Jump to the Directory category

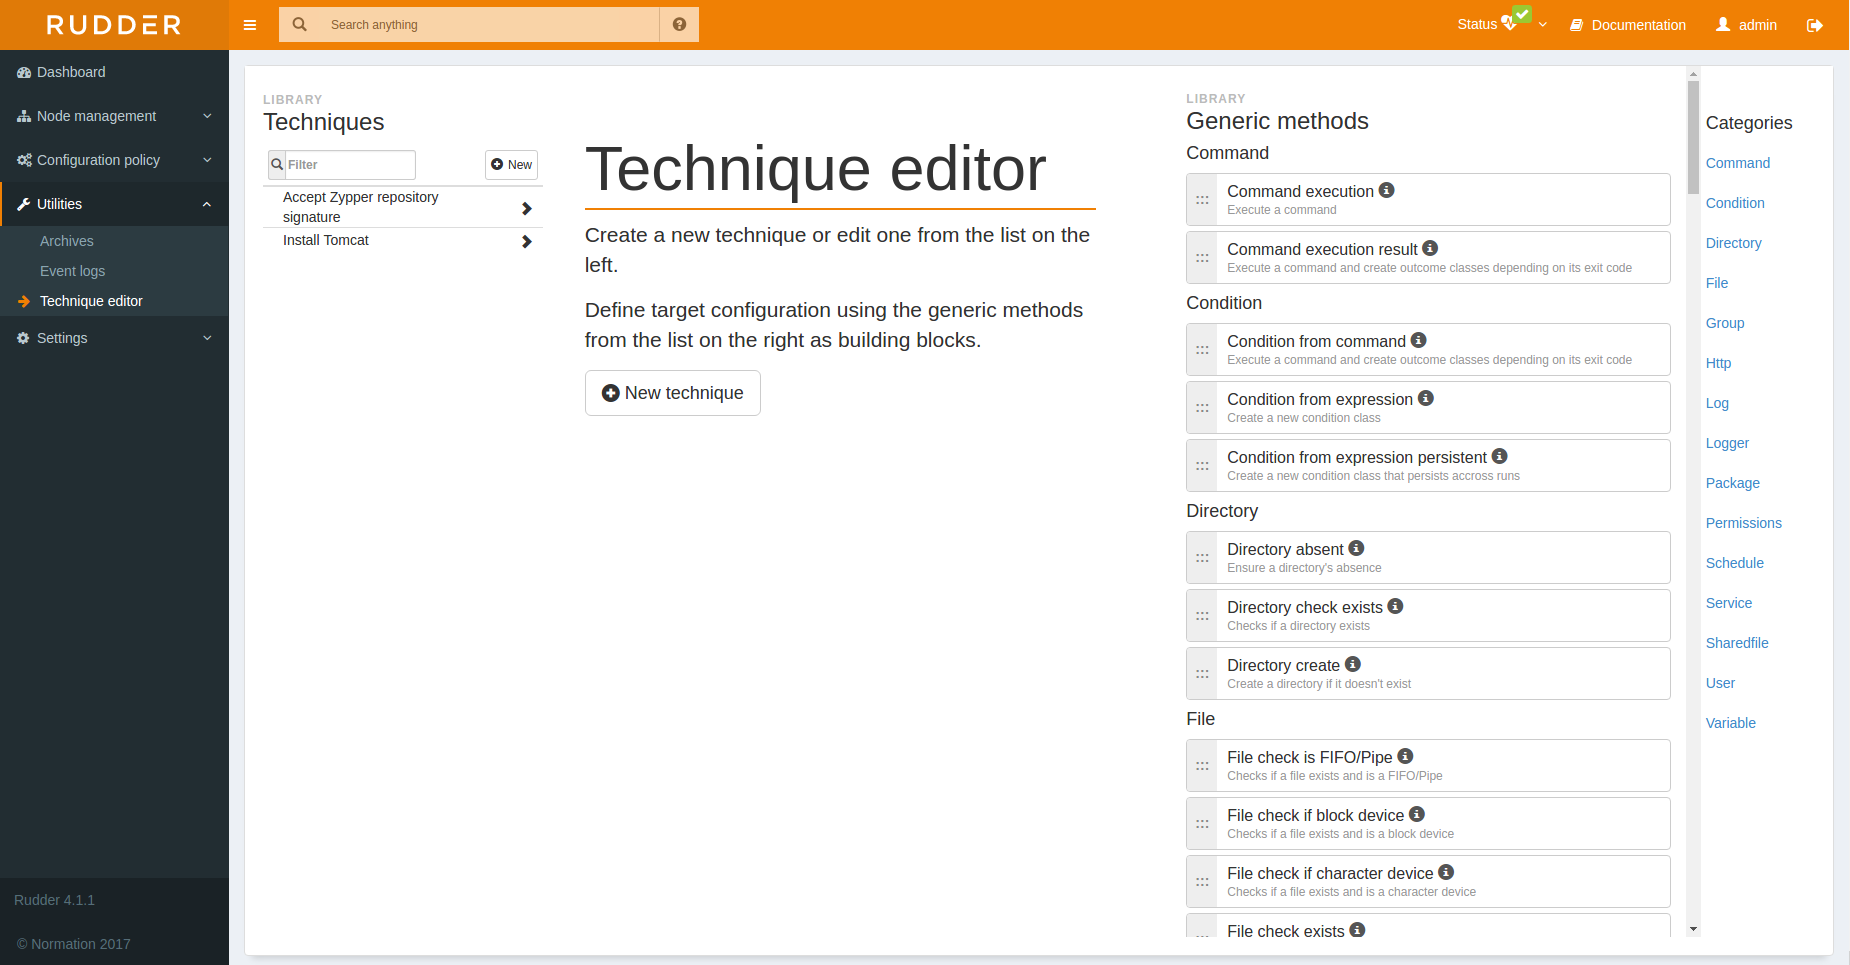[x=1734, y=243]
